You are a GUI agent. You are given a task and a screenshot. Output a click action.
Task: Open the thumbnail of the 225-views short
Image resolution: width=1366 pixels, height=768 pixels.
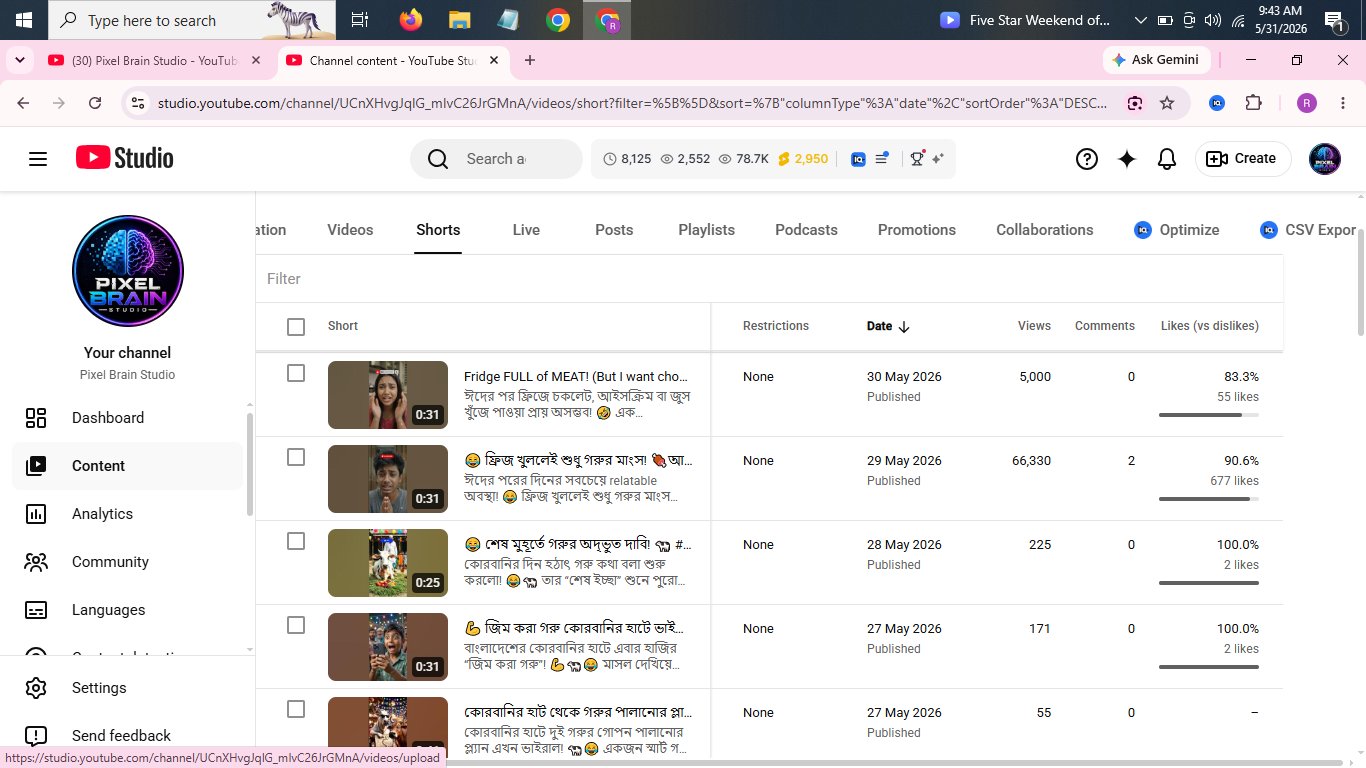pos(388,563)
